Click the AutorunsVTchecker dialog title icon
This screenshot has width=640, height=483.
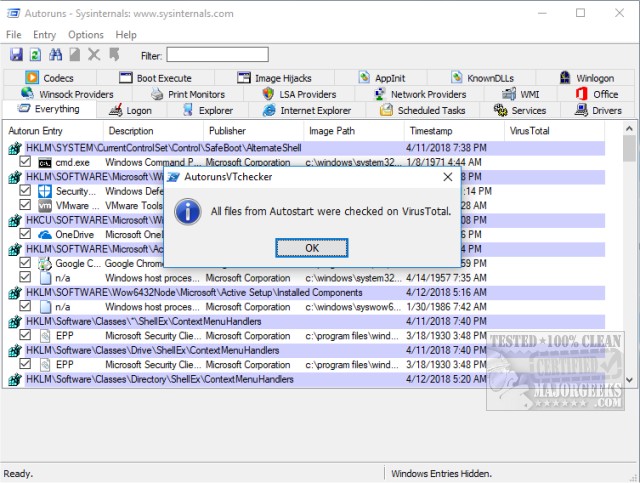click(173, 177)
